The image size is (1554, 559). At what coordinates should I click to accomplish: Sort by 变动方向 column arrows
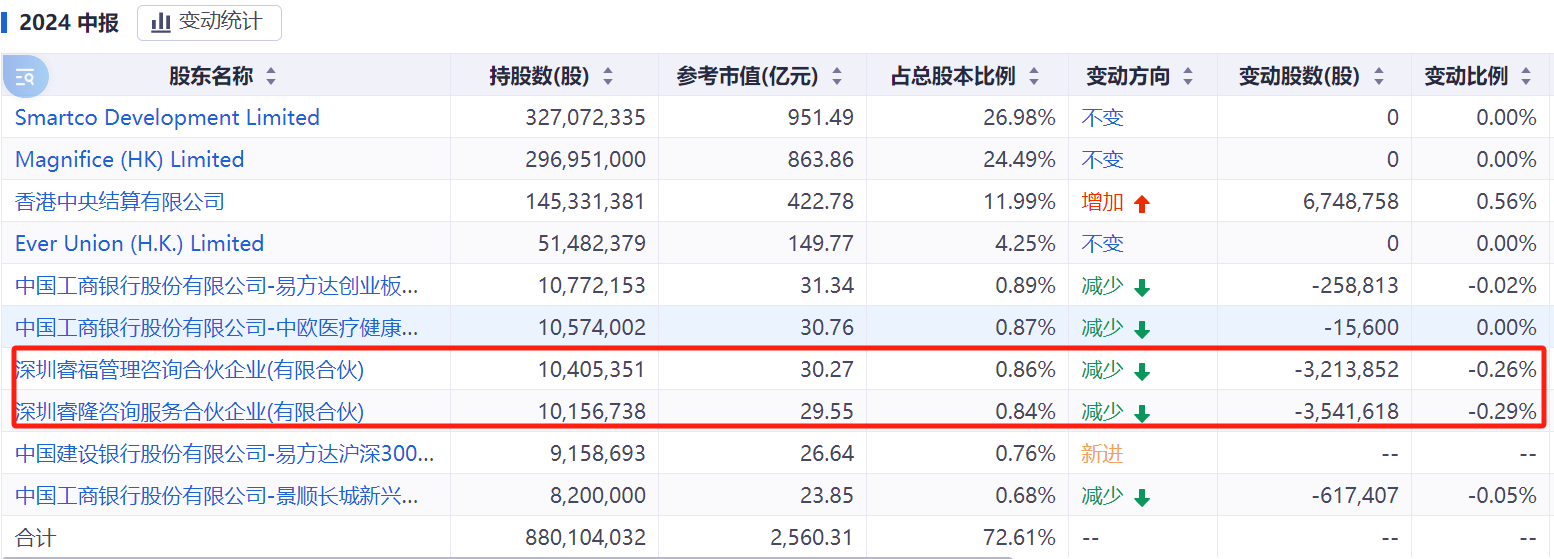[x=1188, y=76]
